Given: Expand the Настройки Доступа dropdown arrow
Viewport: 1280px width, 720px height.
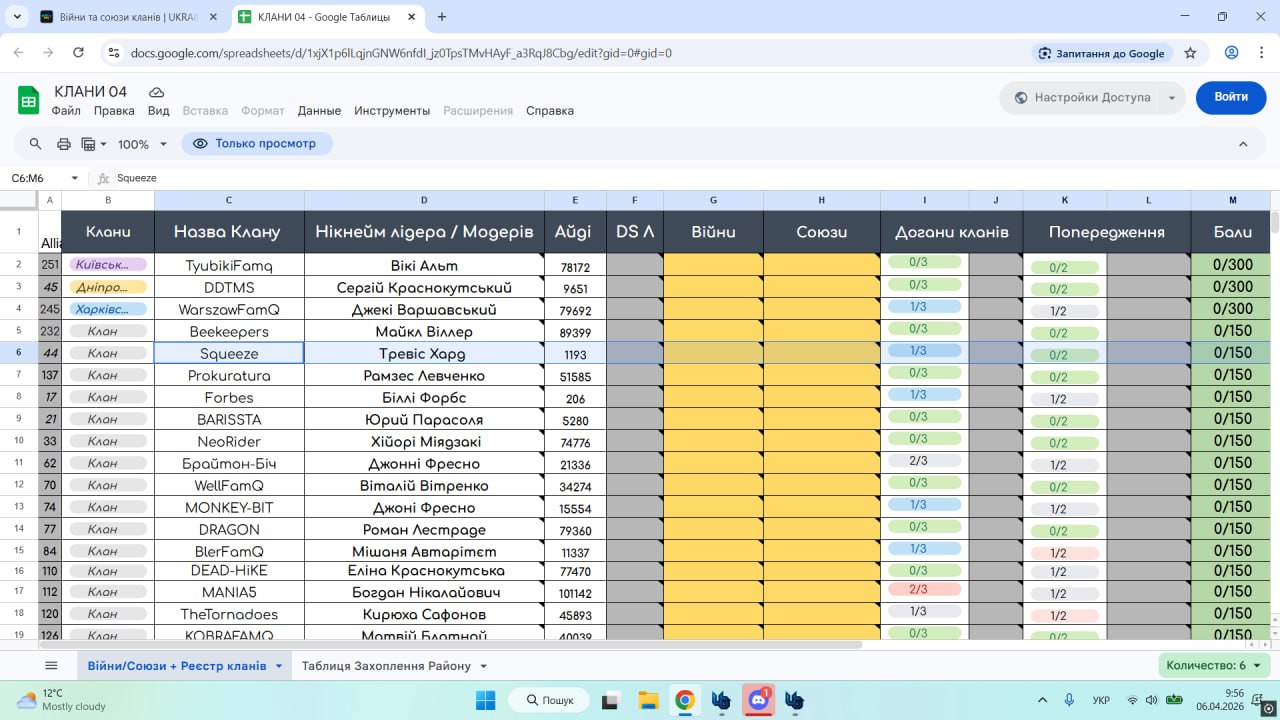Looking at the screenshot, I should point(1172,97).
